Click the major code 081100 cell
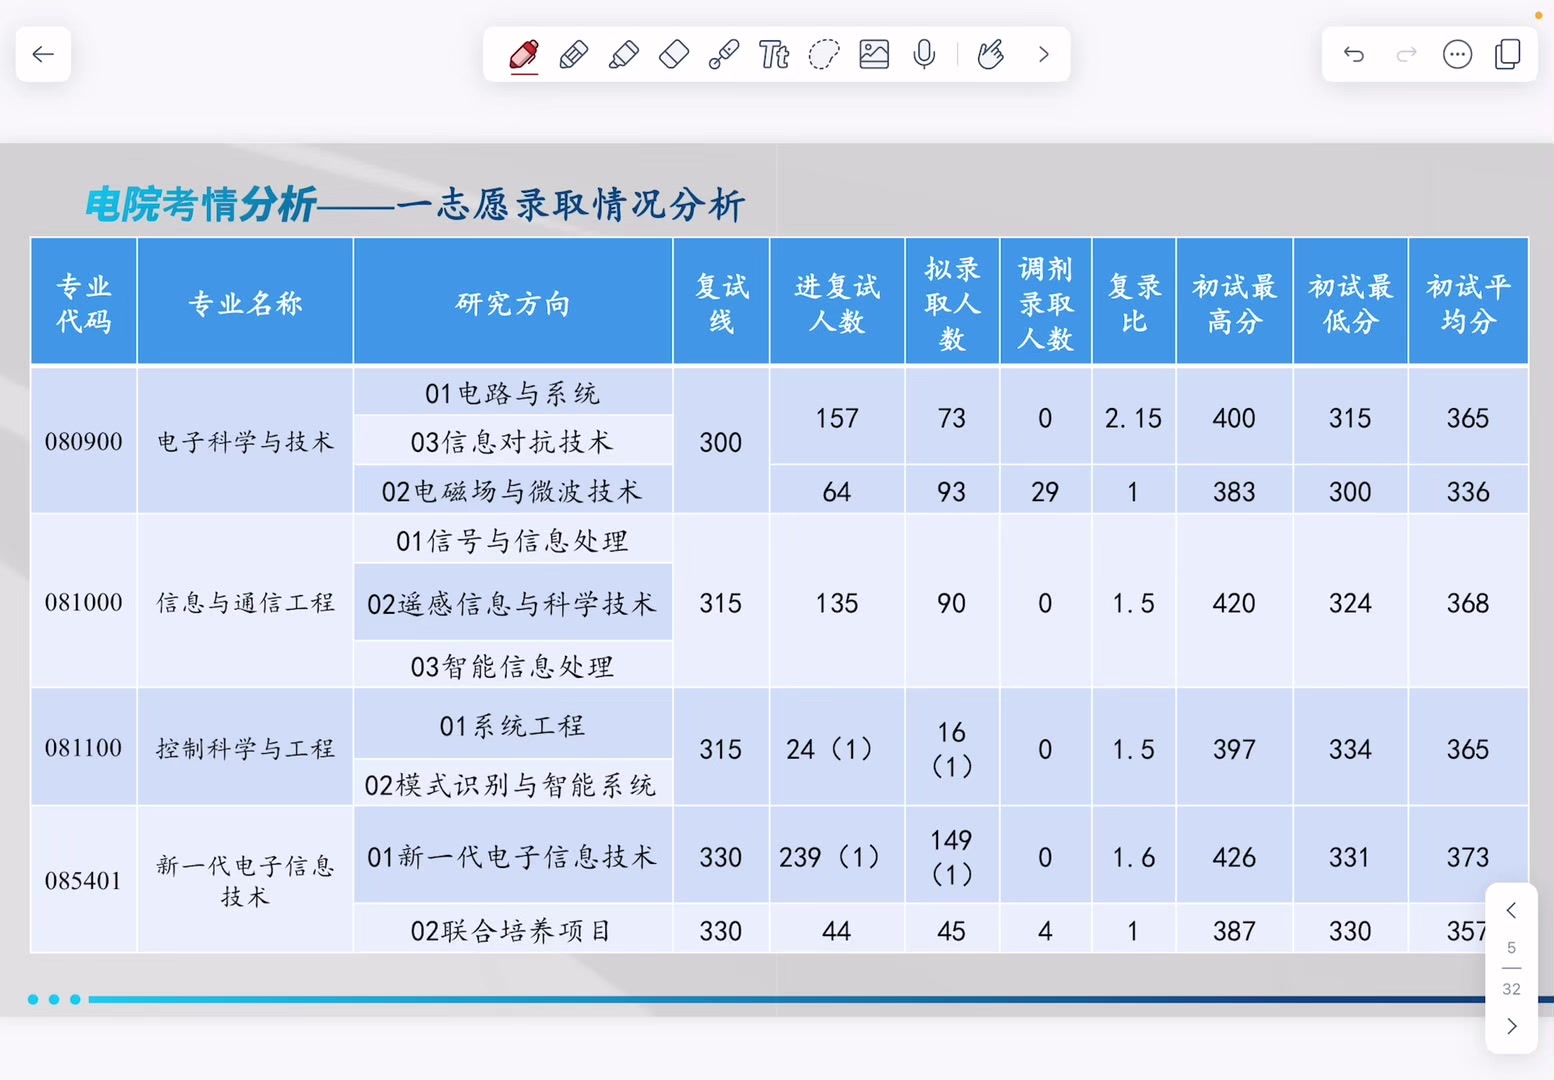The width and height of the screenshot is (1554, 1080). [84, 747]
